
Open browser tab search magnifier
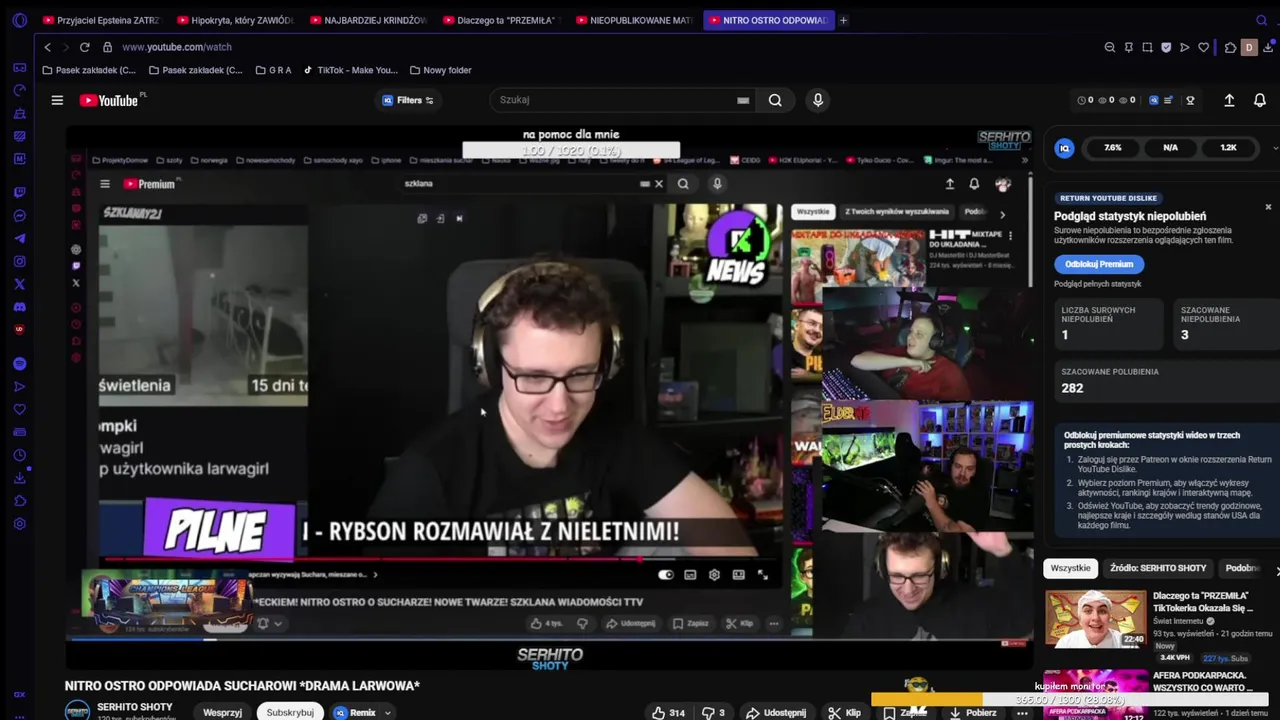(x=1261, y=20)
